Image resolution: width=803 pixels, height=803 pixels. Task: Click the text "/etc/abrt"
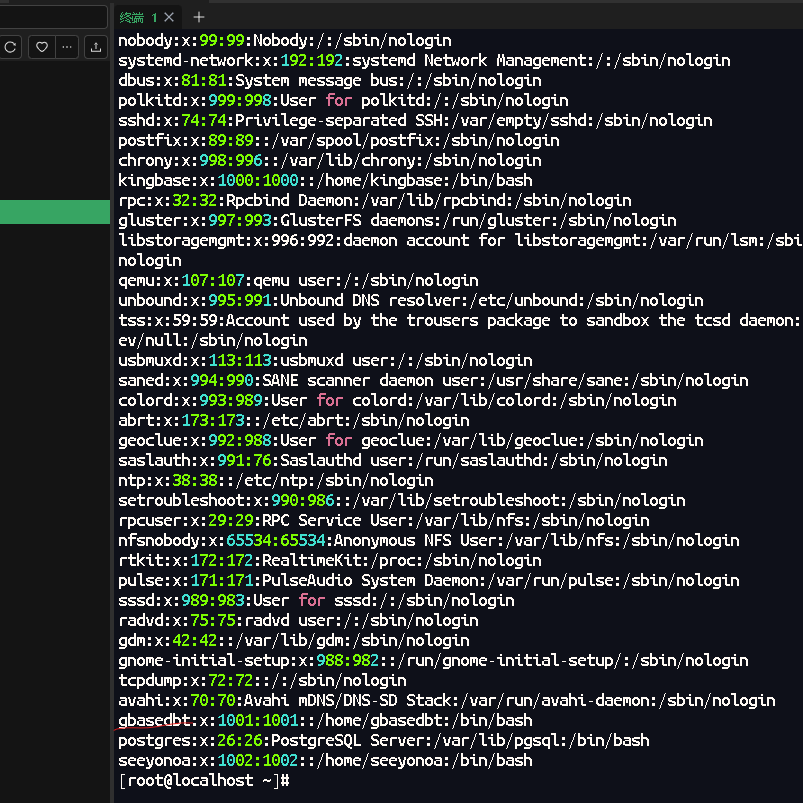pos(302,420)
